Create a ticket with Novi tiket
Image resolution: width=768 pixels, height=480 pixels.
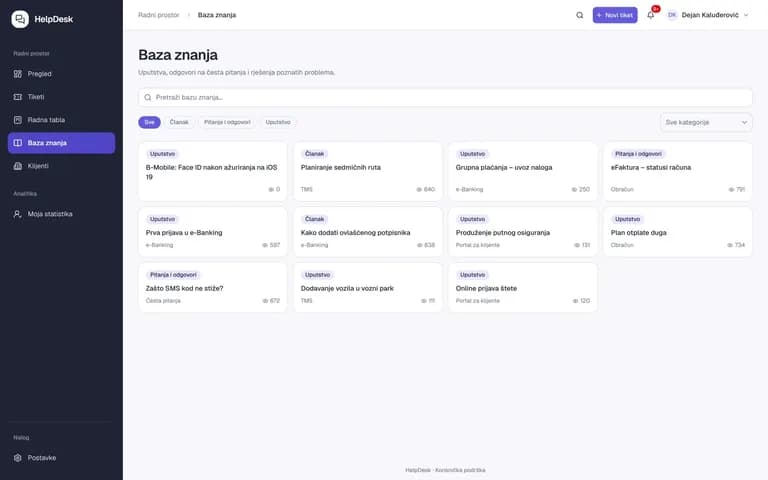click(x=615, y=15)
